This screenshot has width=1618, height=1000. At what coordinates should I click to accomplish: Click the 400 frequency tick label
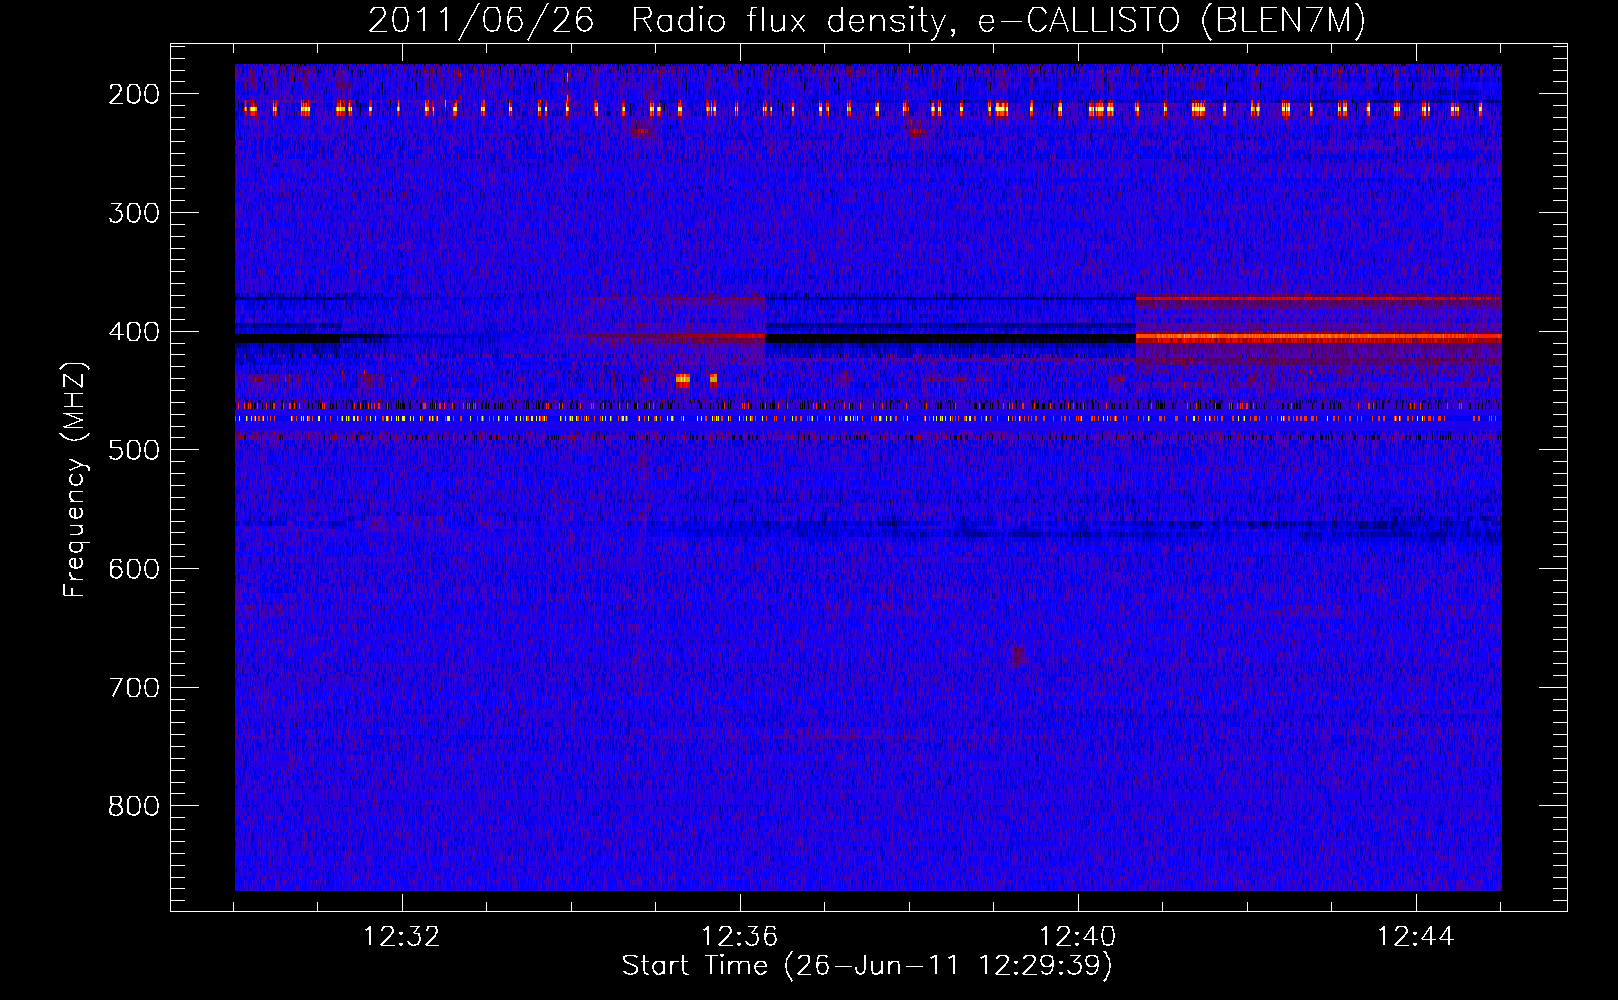[x=134, y=332]
